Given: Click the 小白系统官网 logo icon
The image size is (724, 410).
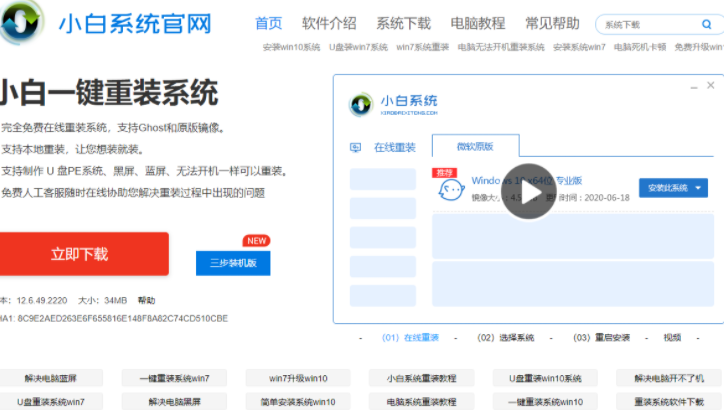Looking at the screenshot, I should (x=20, y=24).
